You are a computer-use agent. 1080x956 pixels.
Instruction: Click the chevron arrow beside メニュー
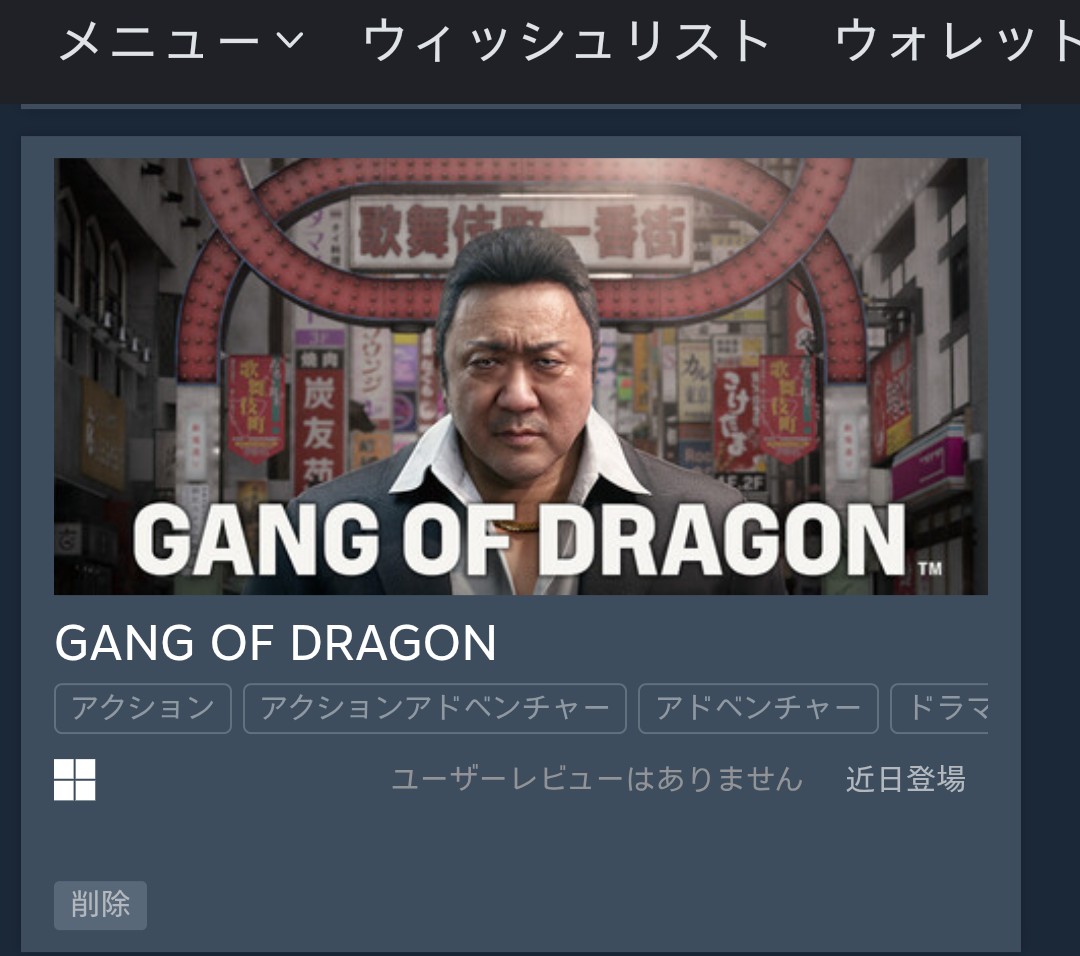(x=289, y=41)
